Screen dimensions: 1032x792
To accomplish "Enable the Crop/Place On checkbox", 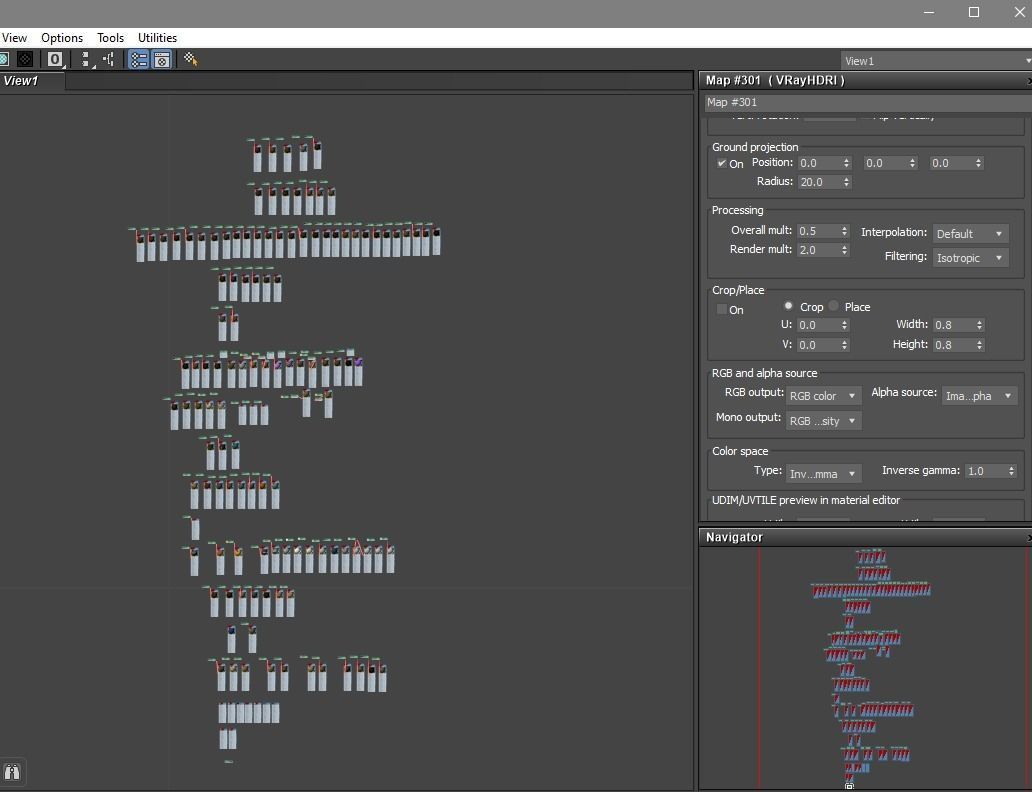I will [722, 309].
